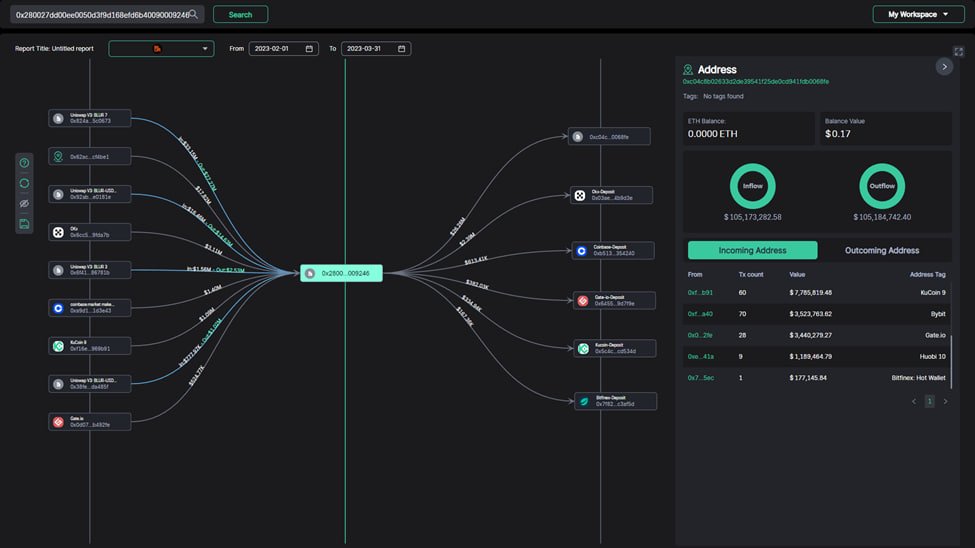Open the 0xf...a40 Bybit address link
This screenshot has height=548, width=975.
(x=700, y=314)
